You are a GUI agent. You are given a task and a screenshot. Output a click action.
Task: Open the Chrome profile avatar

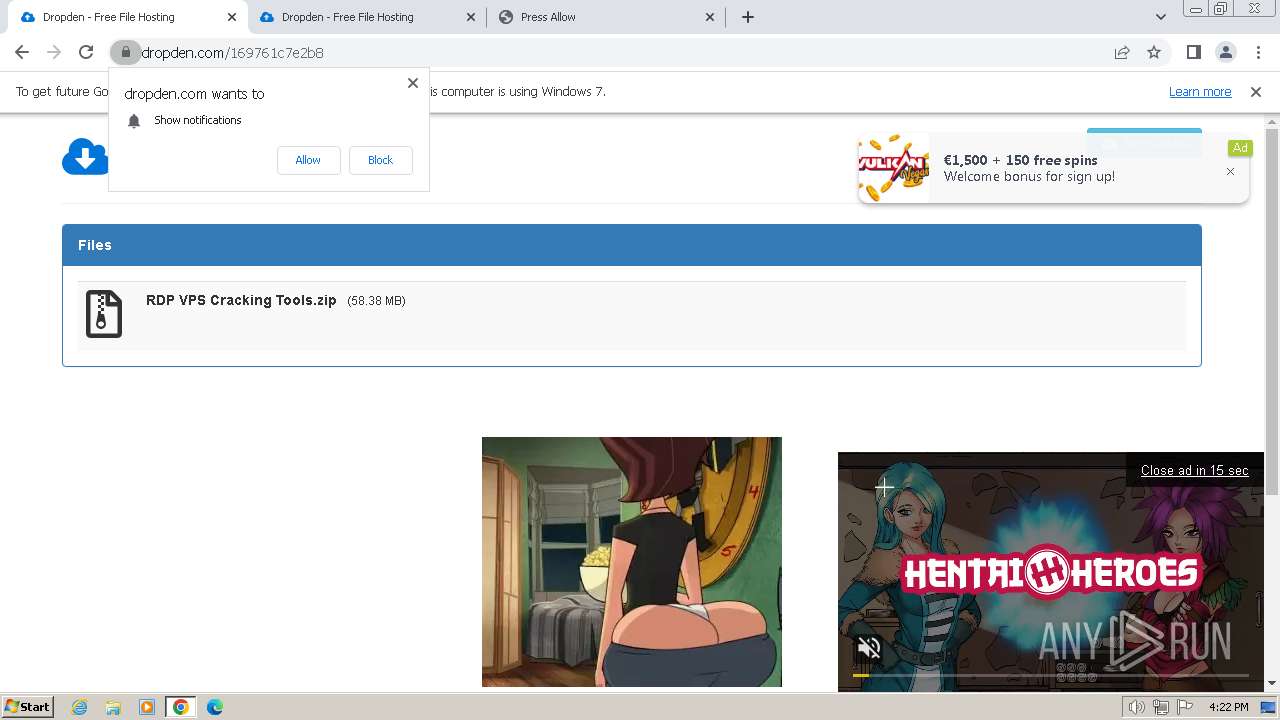click(1225, 52)
